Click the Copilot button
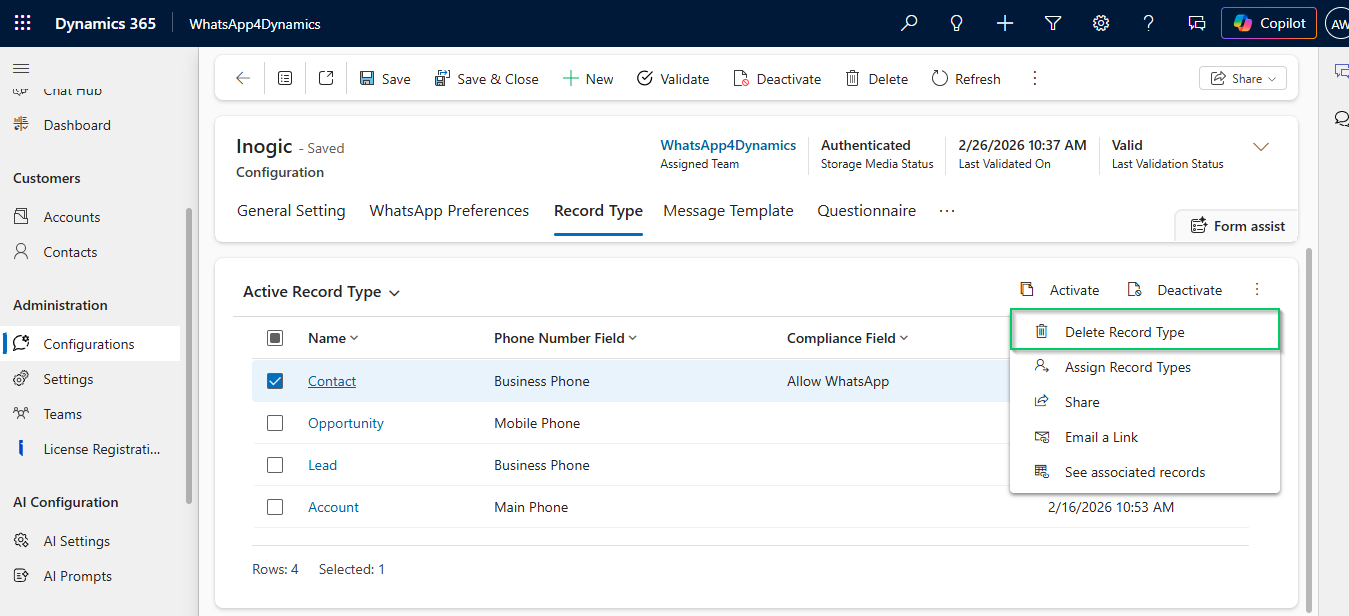The height and width of the screenshot is (616, 1349). (1269, 23)
